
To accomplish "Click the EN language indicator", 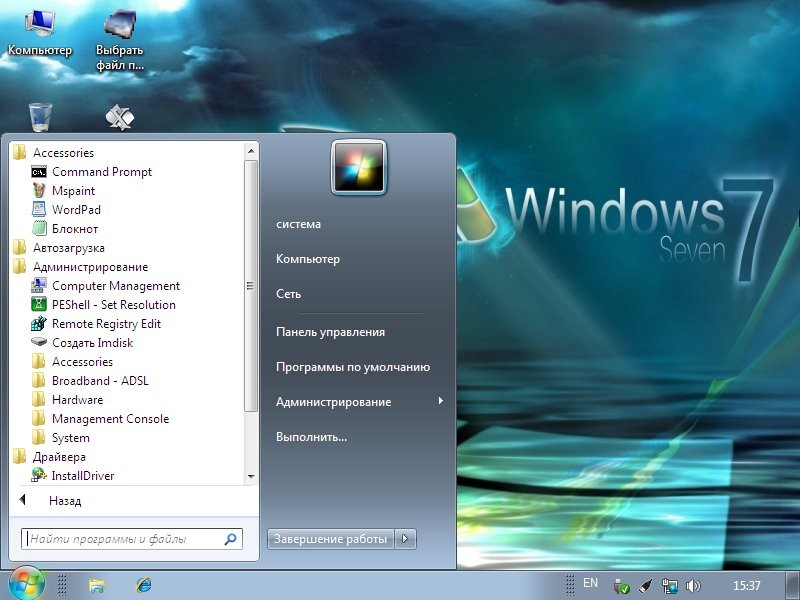I will tap(590, 583).
